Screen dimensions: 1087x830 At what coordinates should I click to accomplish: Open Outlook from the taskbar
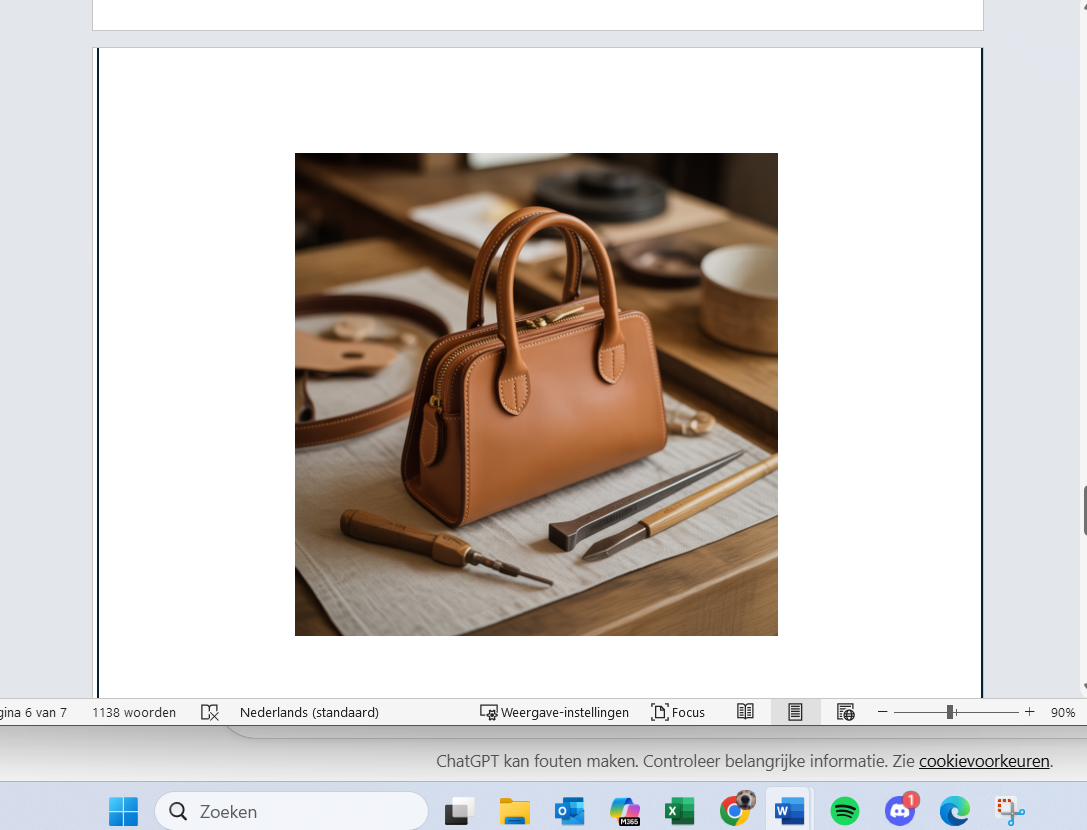pyautogui.click(x=570, y=811)
